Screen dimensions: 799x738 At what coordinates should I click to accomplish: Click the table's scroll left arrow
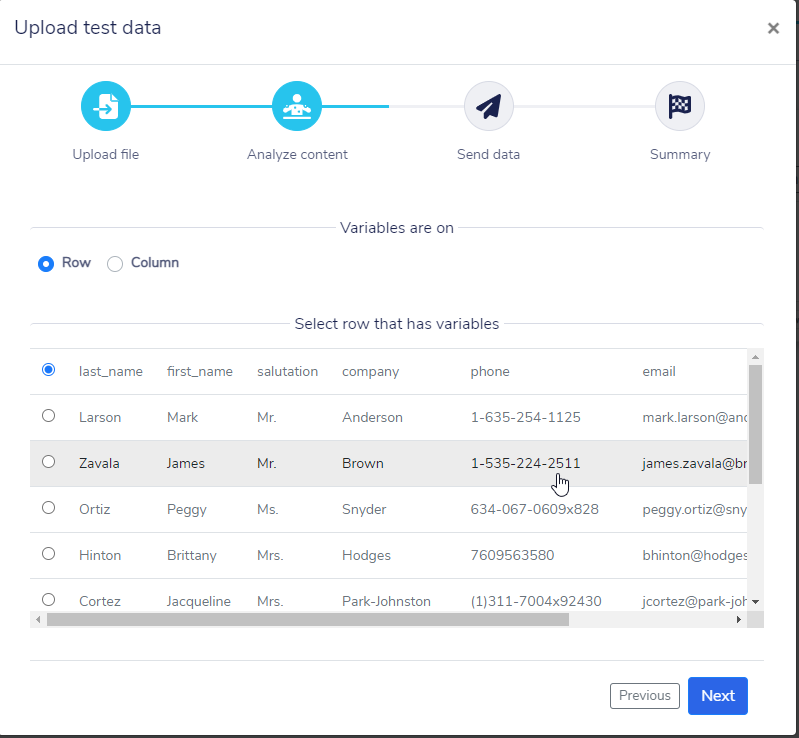pyautogui.click(x=38, y=619)
